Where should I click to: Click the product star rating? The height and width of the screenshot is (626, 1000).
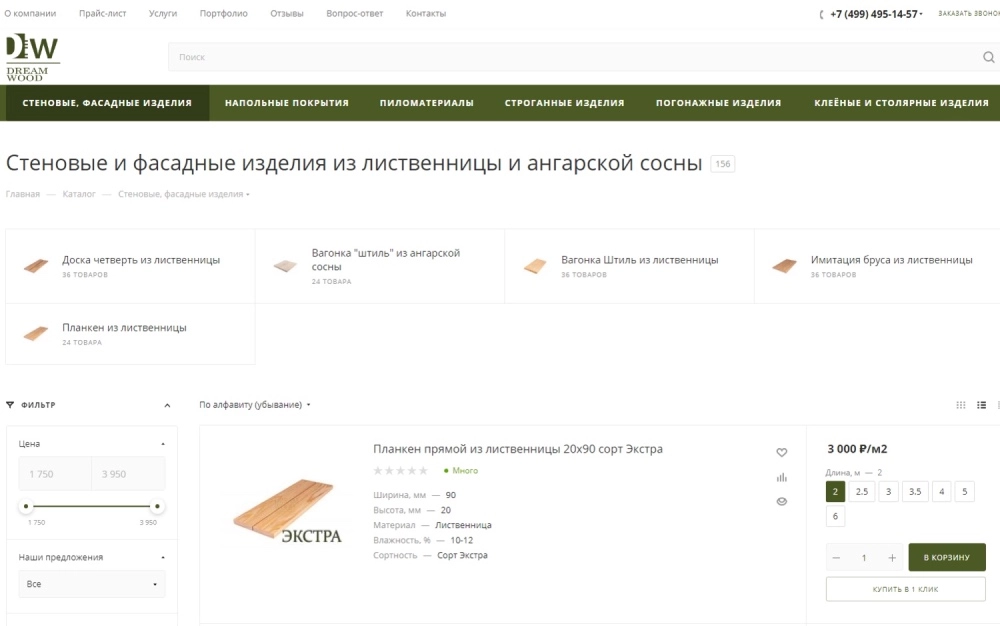point(401,470)
